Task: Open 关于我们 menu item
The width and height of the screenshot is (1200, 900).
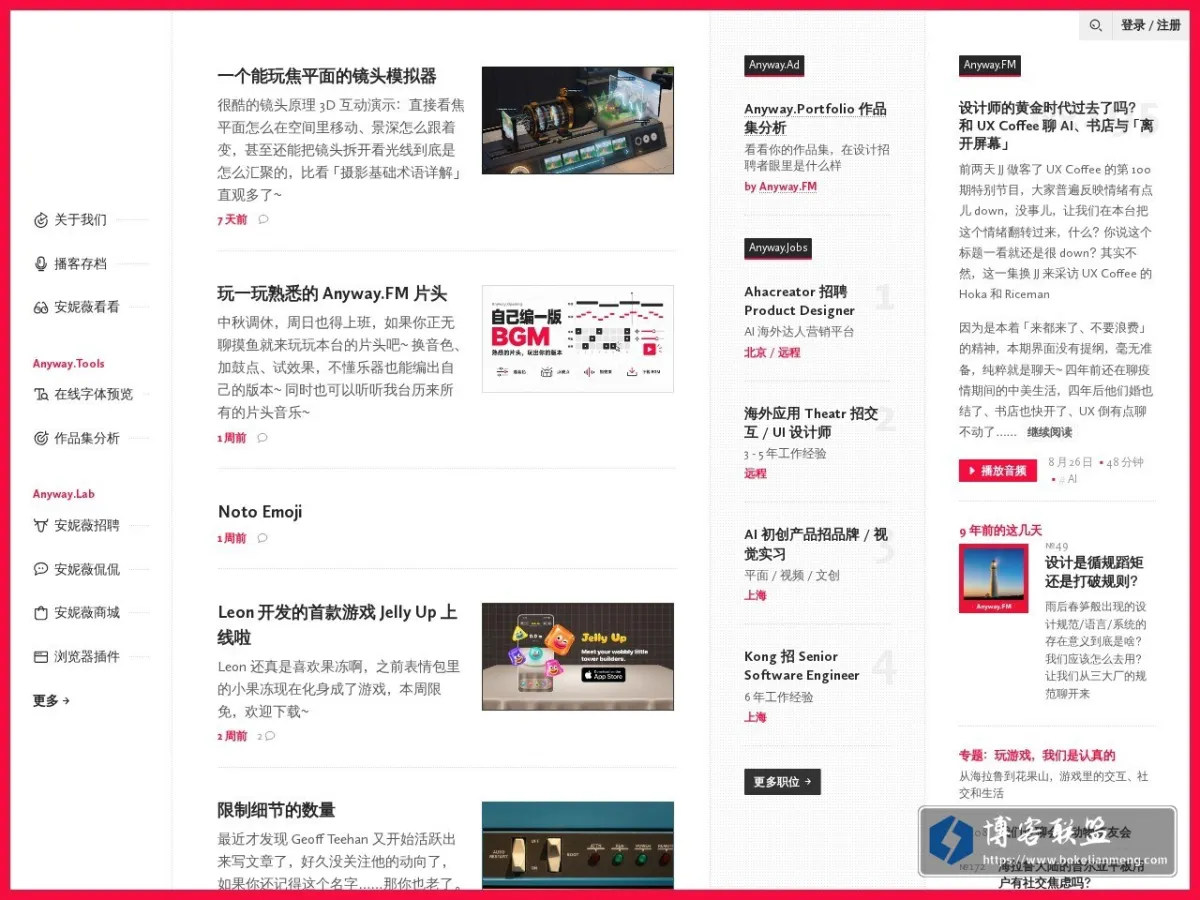Action: 80,220
